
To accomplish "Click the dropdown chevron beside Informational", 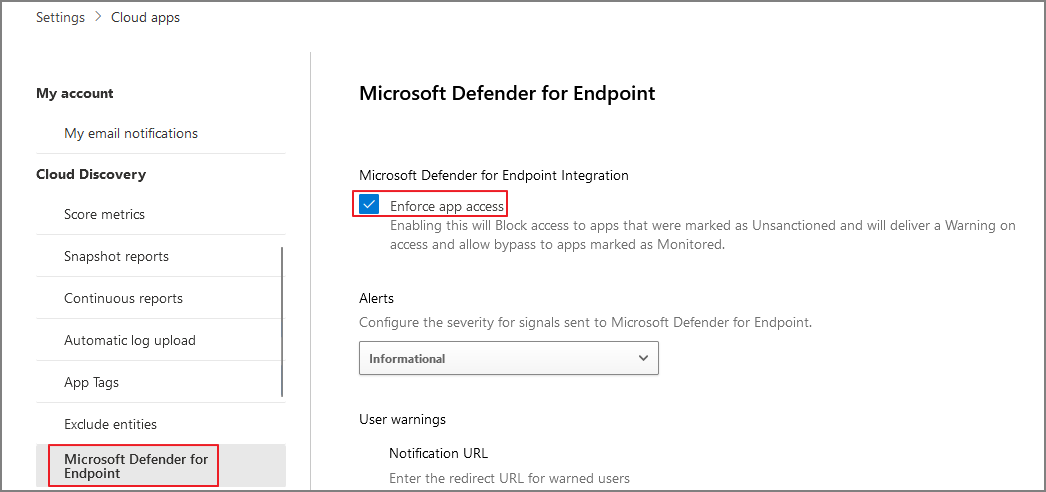I will tap(643, 358).
